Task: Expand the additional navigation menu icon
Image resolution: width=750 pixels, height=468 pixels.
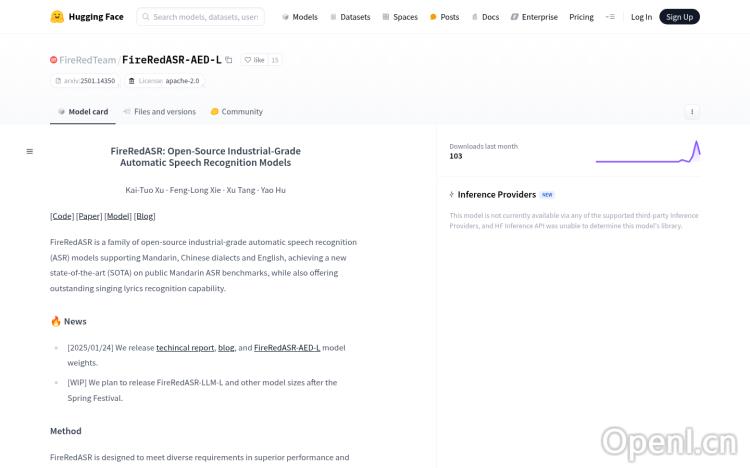Action: 610,17
